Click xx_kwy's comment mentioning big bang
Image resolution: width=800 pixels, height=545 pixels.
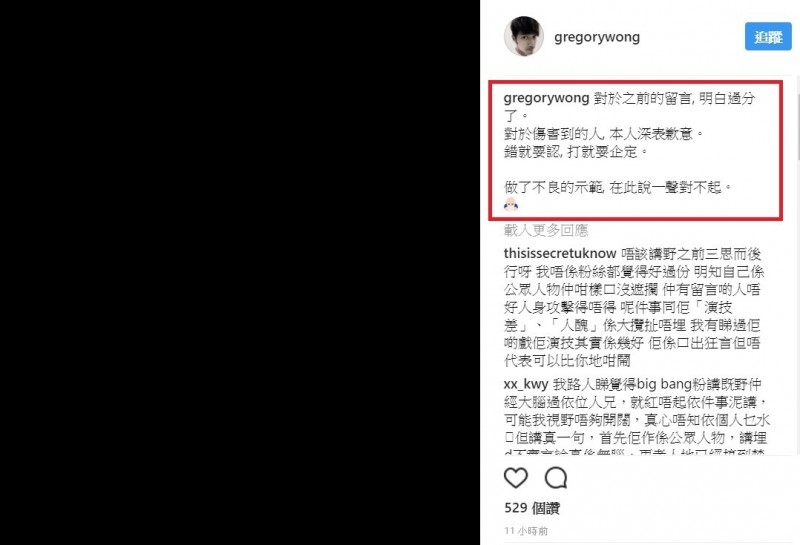click(636, 415)
